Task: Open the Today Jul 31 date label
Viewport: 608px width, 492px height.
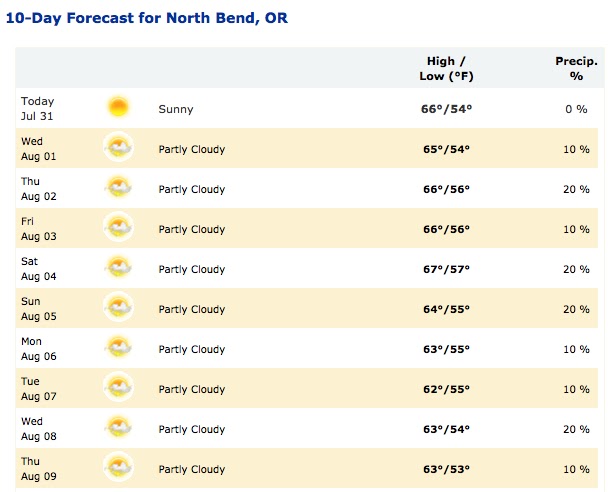Action: (x=38, y=109)
